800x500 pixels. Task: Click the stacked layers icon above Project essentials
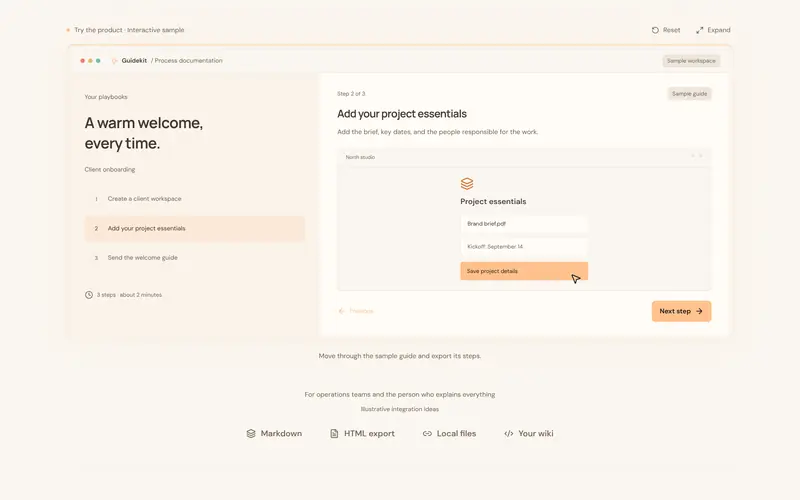pyautogui.click(x=467, y=184)
